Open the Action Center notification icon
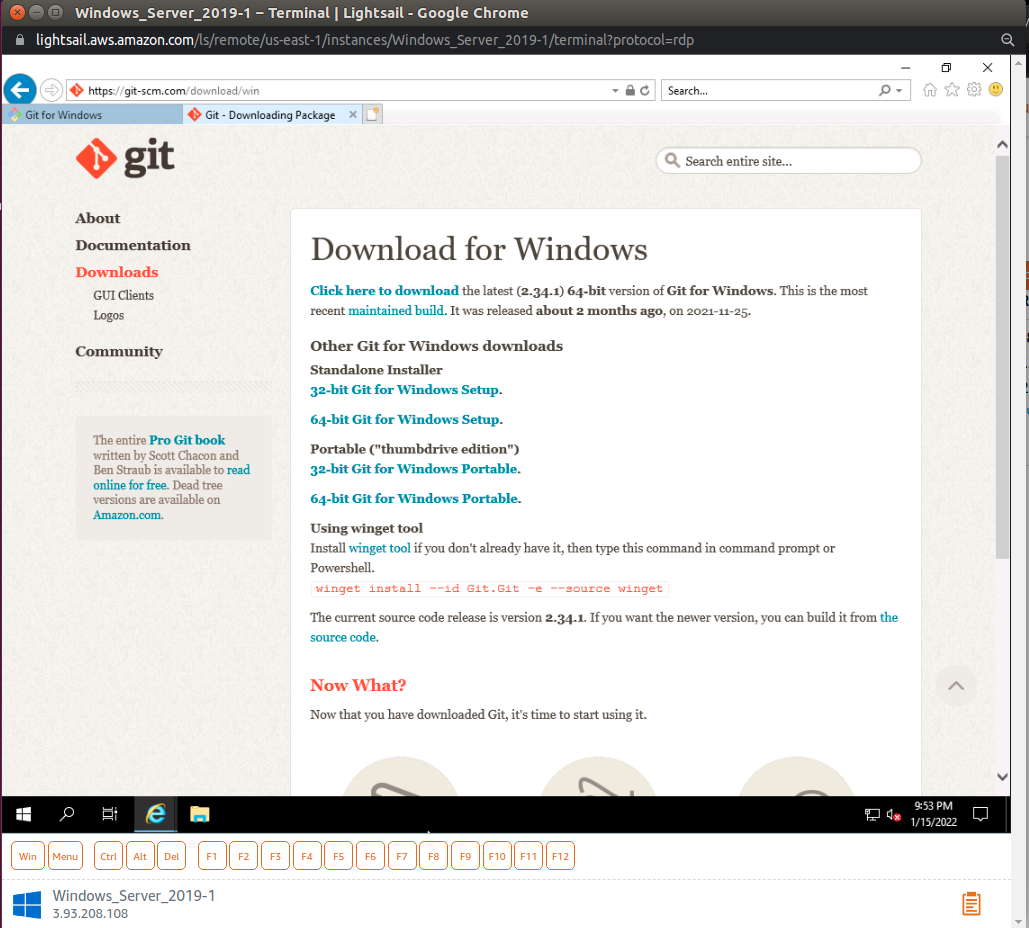The height and width of the screenshot is (928, 1029). (980, 814)
